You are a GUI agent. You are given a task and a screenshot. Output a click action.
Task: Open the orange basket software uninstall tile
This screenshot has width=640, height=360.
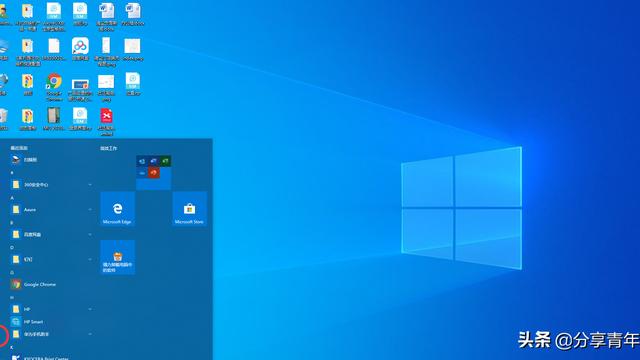point(118,257)
